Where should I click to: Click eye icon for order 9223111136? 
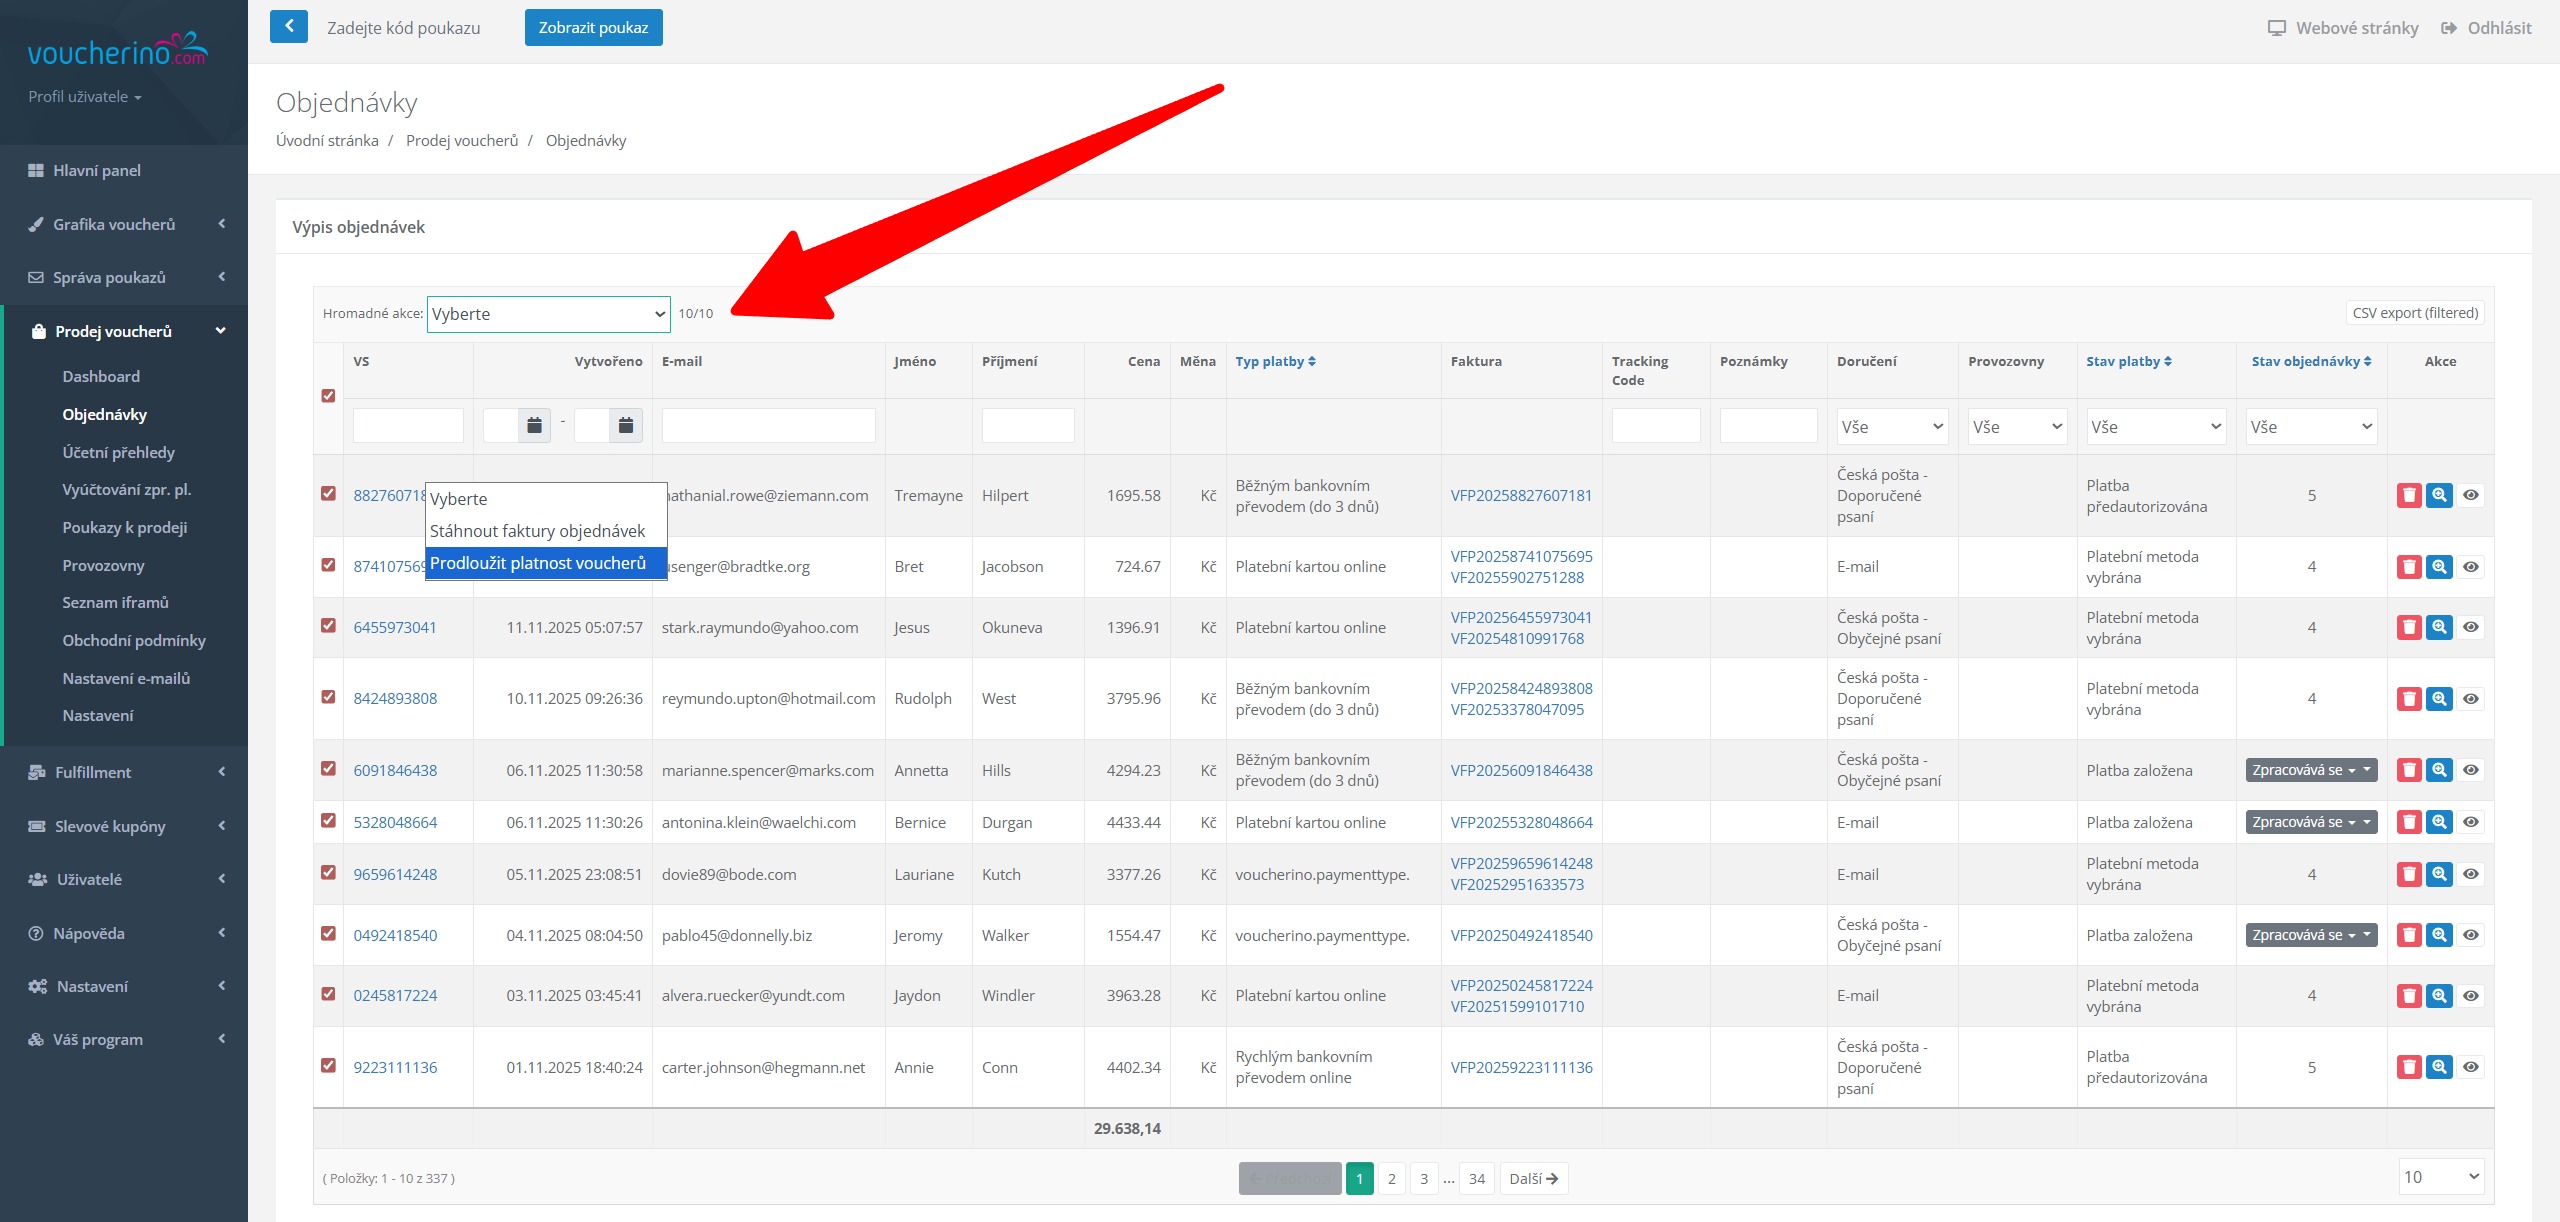point(2471,1067)
